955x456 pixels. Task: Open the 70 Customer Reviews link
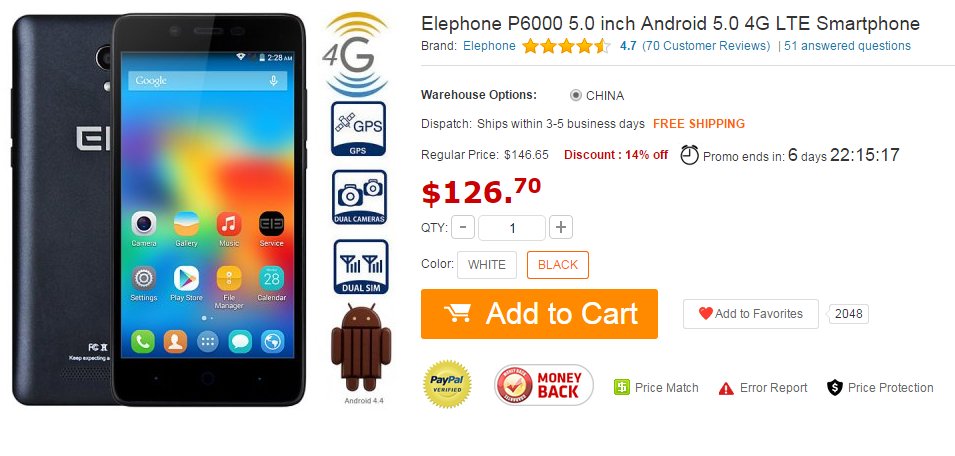click(707, 46)
